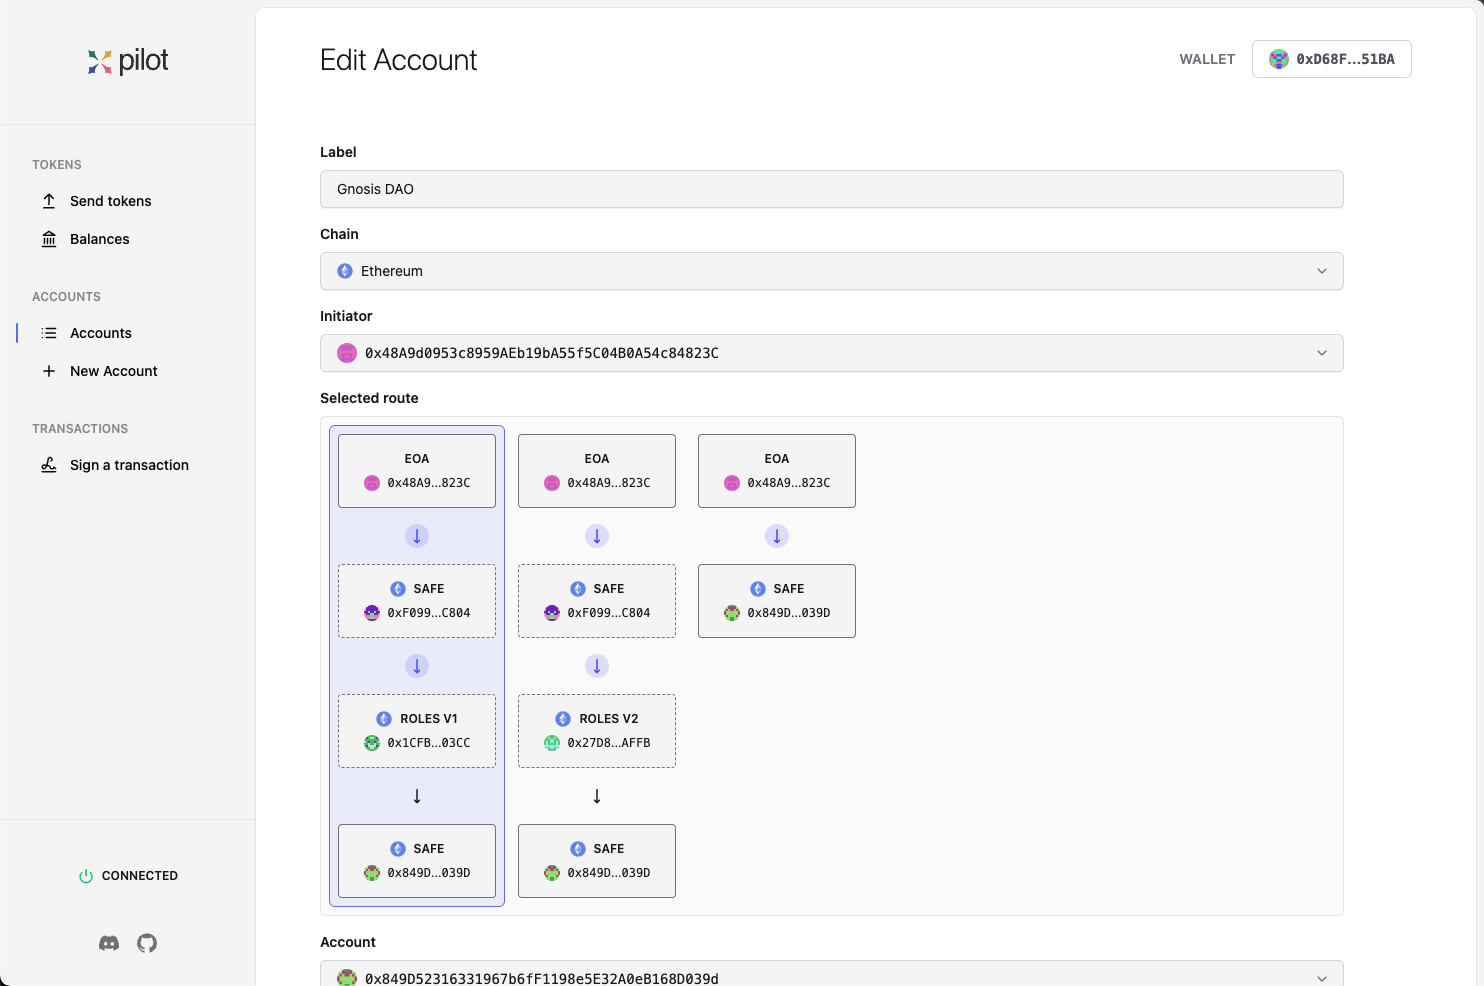1484x986 pixels.
Task: Click the Sign a transaction signature icon
Action: coord(49,465)
